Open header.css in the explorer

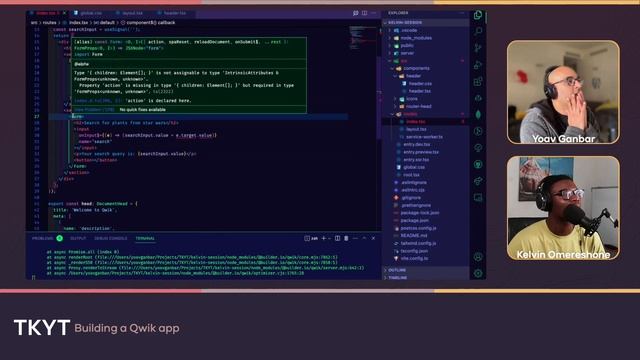pos(420,84)
